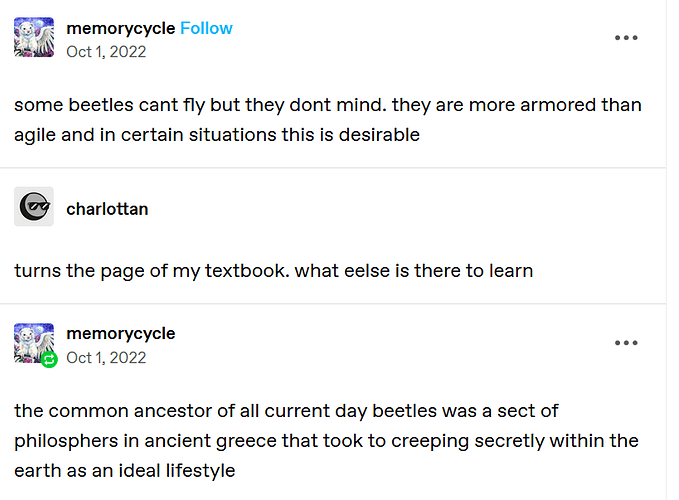Viewport: 679px width, 500px height.
Task: Click the word 'philosphers' in the reblog
Action: (66, 441)
